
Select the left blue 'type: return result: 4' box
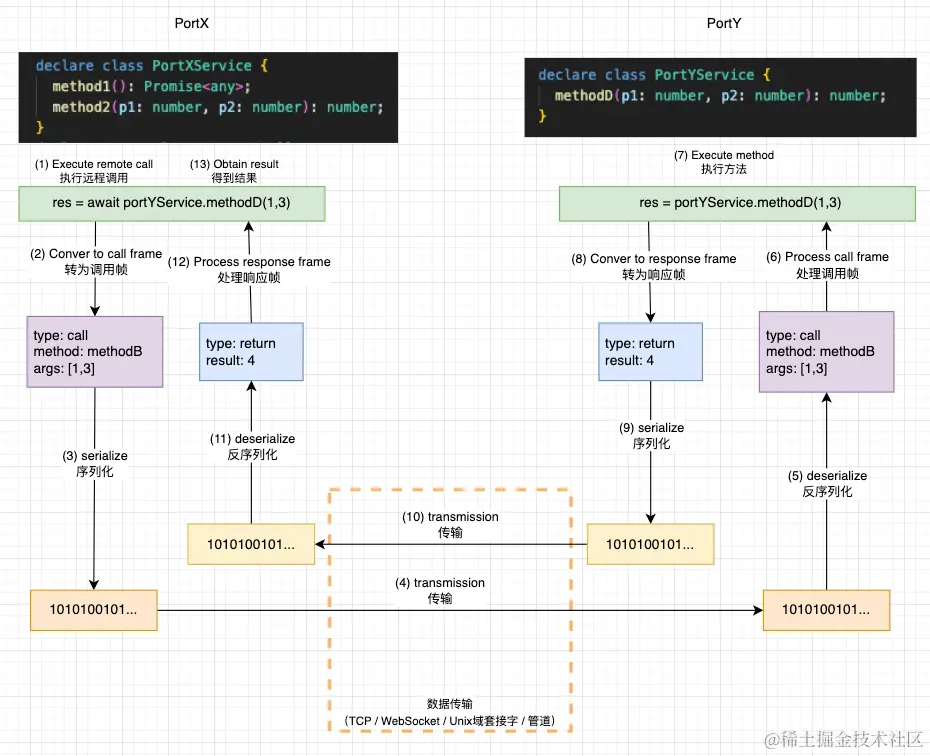tap(250, 351)
